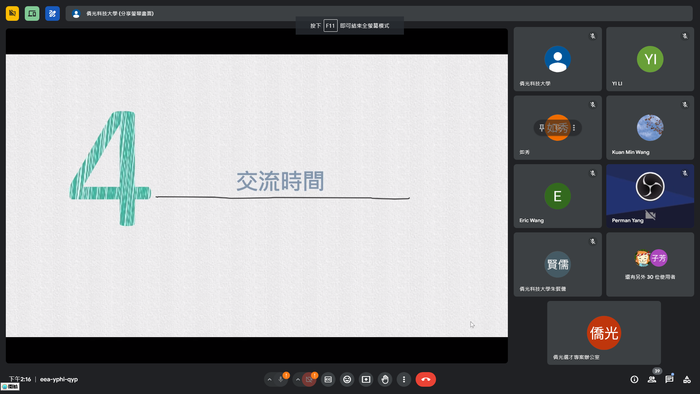The height and width of the screenshot is (394, 700).
Task: Raise hand using the hand icon
Action: [x=385, y=379]
